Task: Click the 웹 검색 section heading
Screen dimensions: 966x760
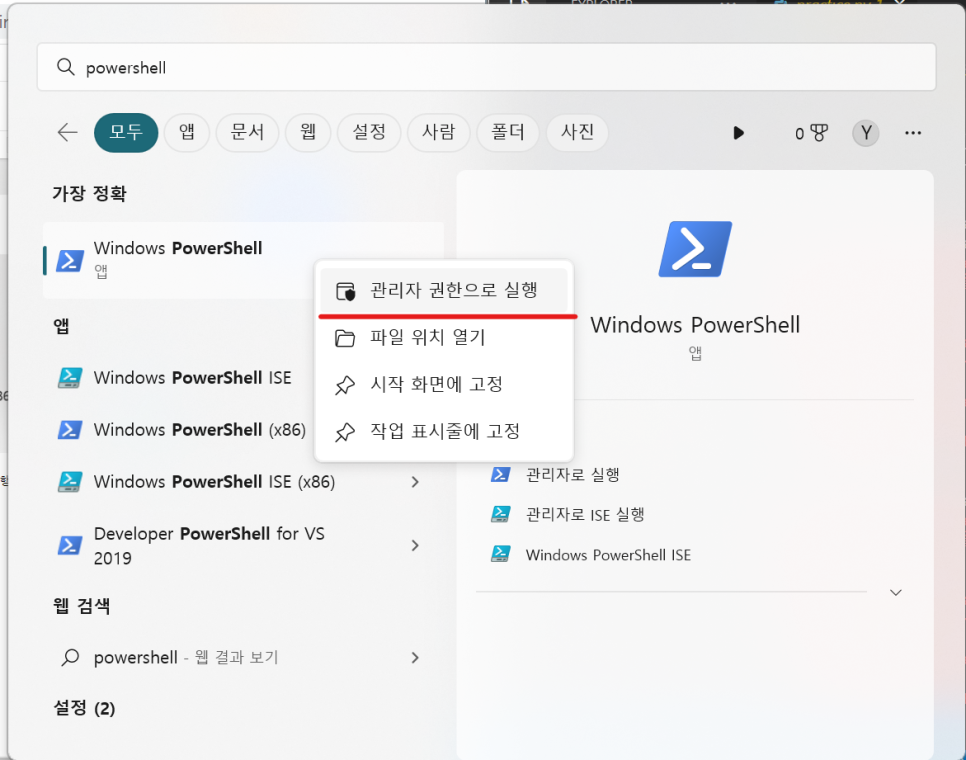Action: click(x=81, y=606)
